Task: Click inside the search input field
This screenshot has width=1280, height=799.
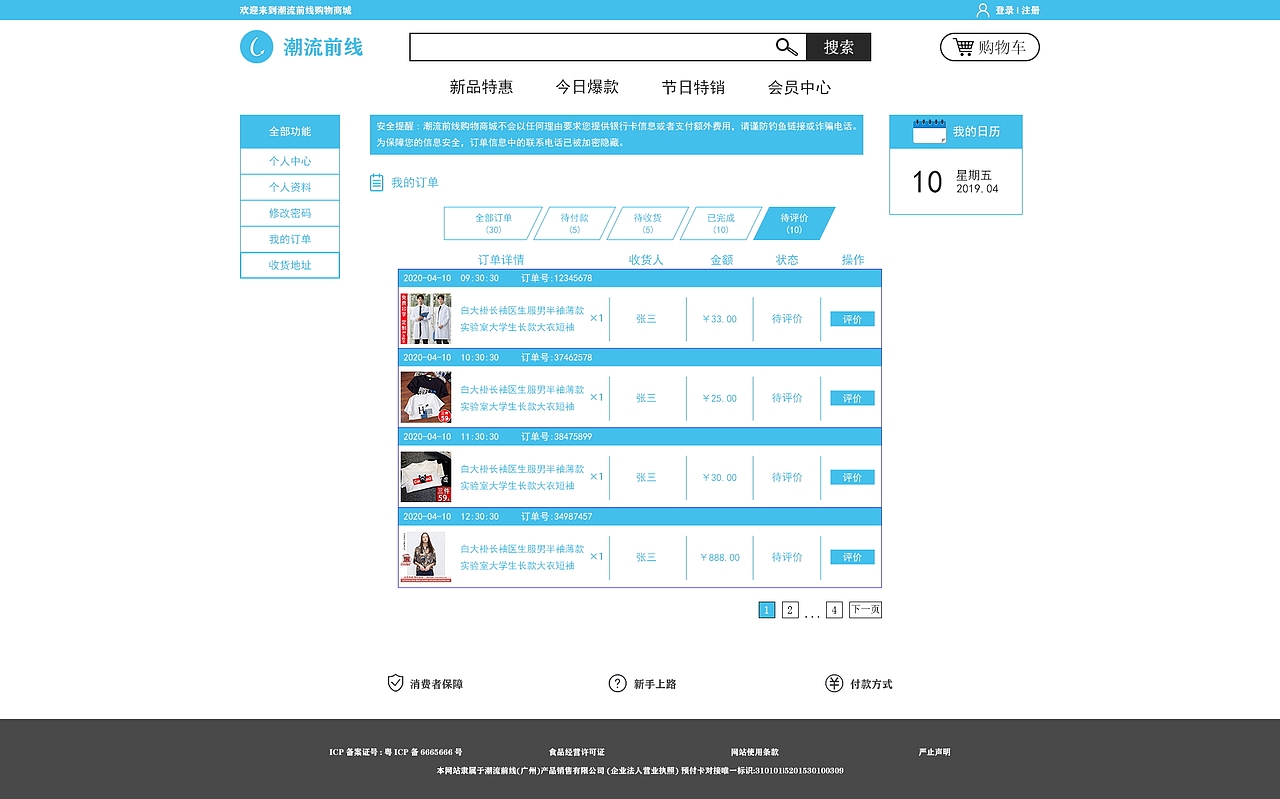Action: [590, 46]
